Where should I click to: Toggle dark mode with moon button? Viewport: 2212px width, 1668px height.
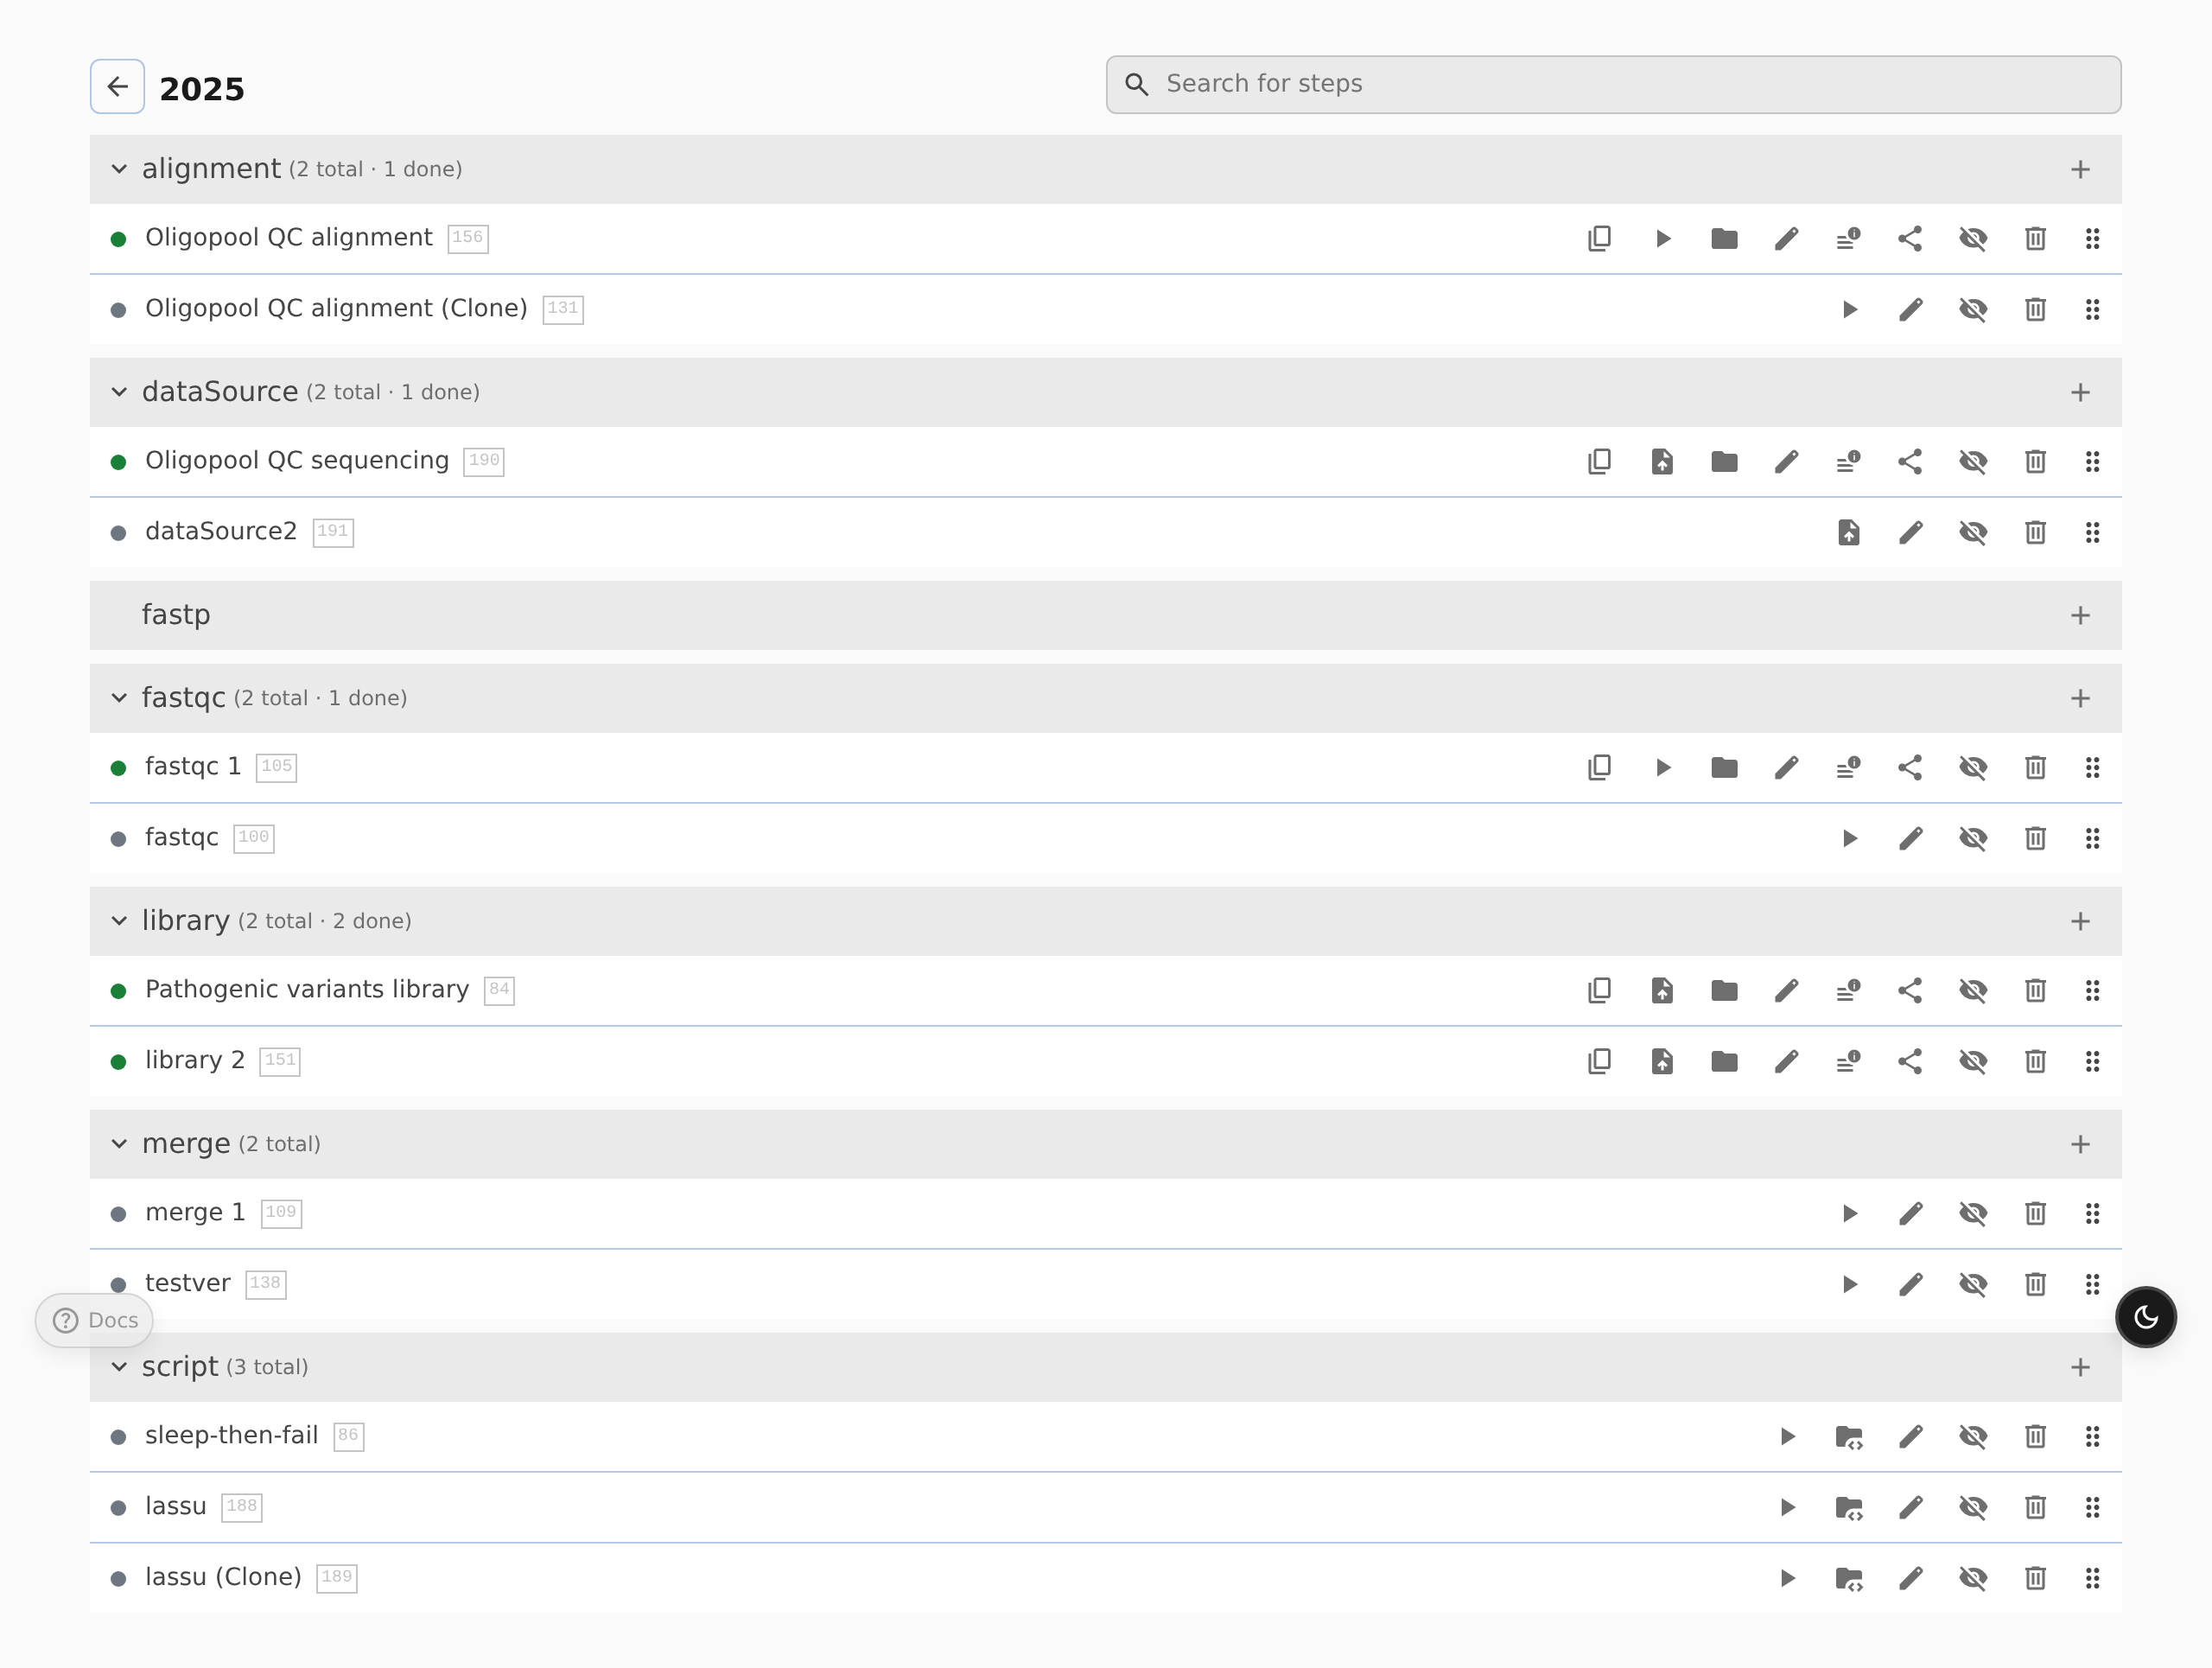(2145, 1317)
